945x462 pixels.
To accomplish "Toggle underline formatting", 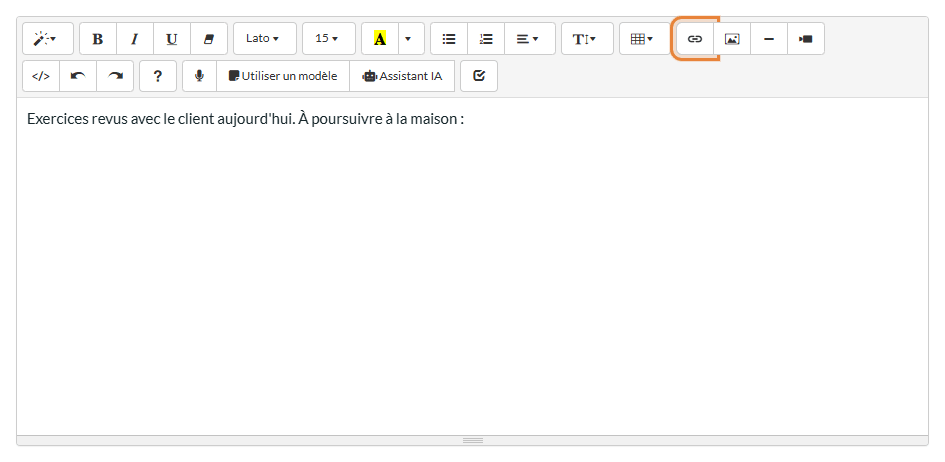I will (x=172, y=39).
